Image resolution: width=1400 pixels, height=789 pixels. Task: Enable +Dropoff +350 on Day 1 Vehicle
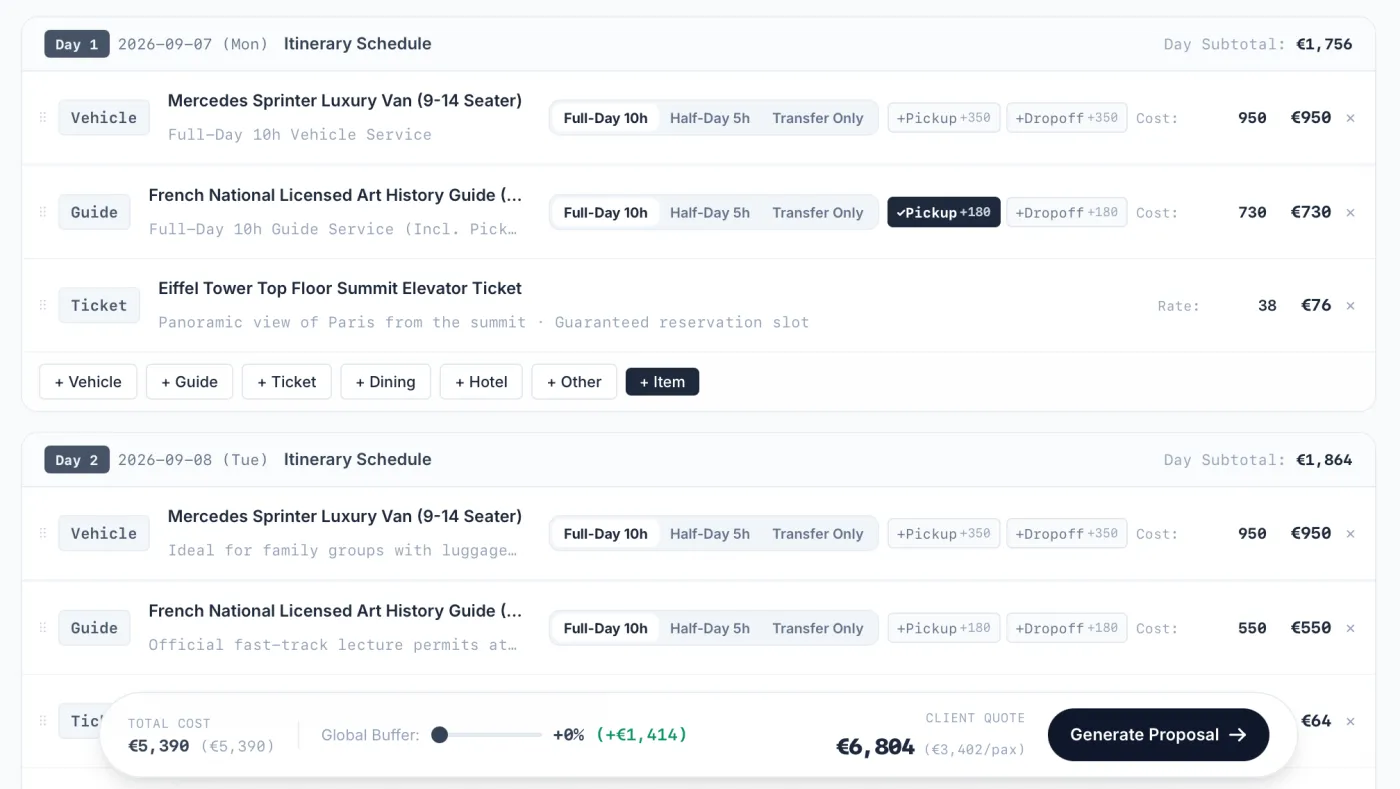click(1067, 118)
